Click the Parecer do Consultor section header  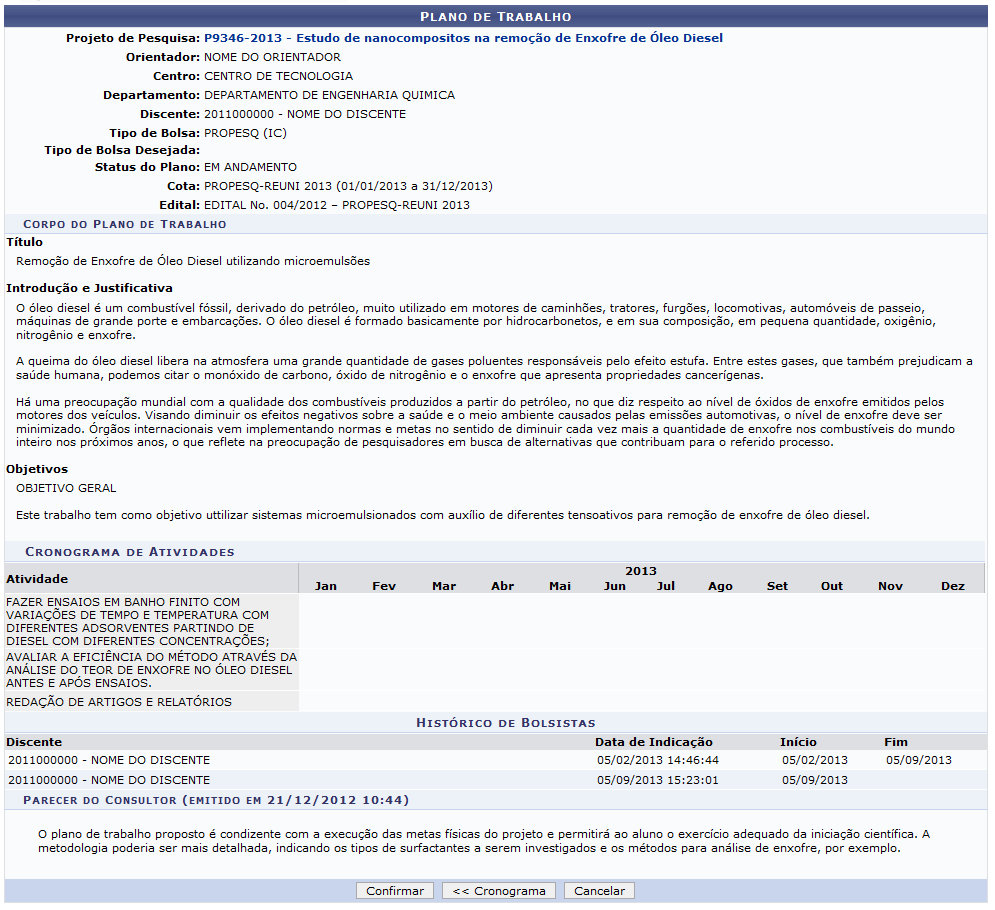pyautogui.click(x=215, y=800)
